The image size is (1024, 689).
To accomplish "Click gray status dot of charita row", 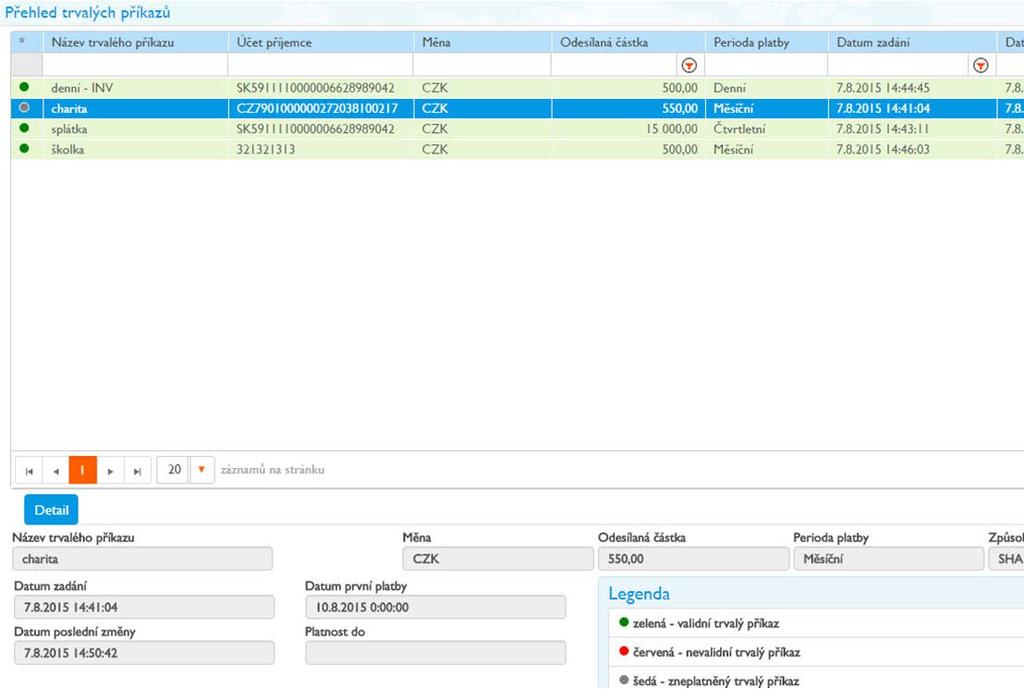I will point(24,108).
